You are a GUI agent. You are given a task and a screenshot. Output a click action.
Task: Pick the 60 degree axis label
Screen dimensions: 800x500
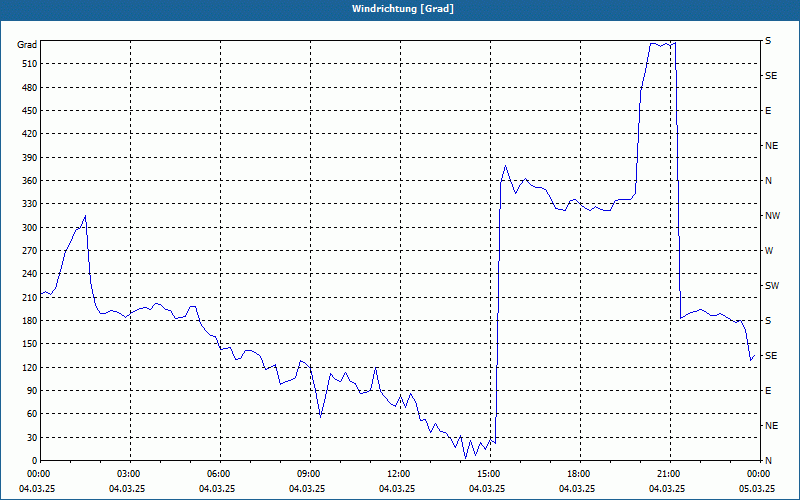(x=32, y=414)
